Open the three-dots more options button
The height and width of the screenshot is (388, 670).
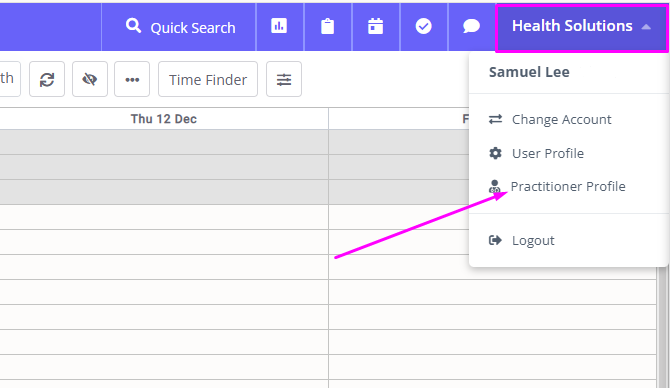[x=132, y=79]
